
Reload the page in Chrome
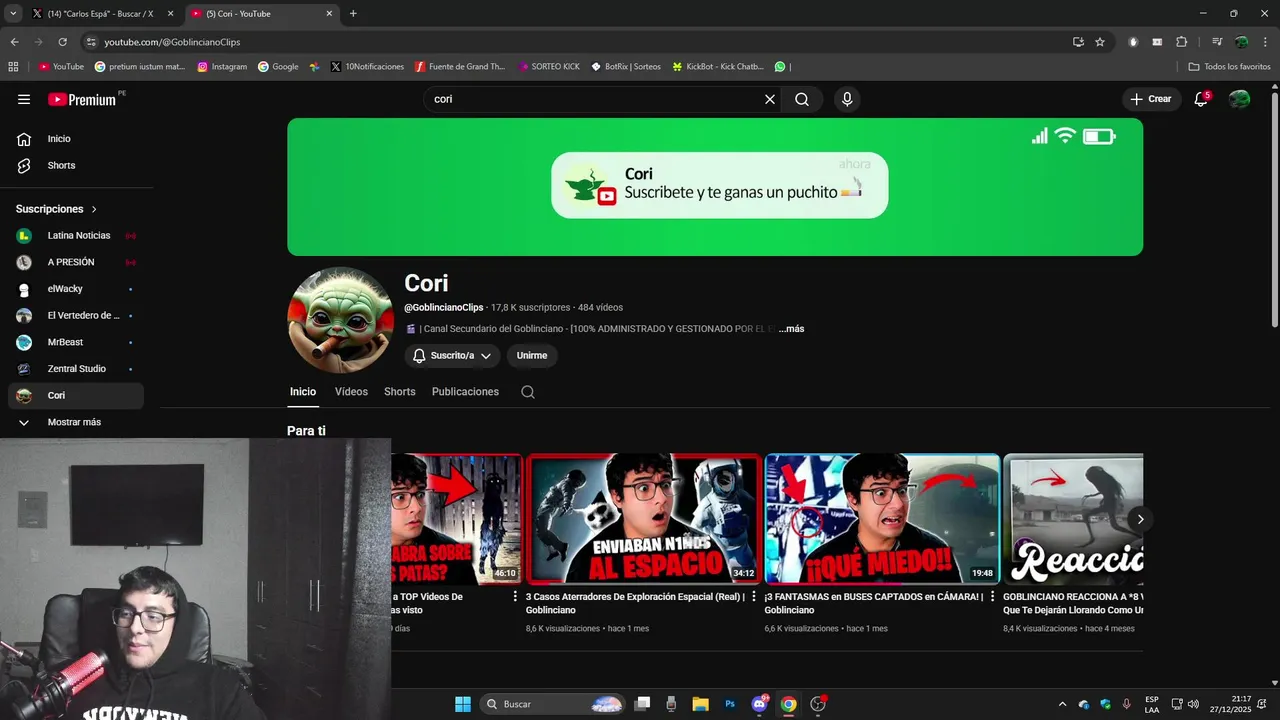[62, 42]
